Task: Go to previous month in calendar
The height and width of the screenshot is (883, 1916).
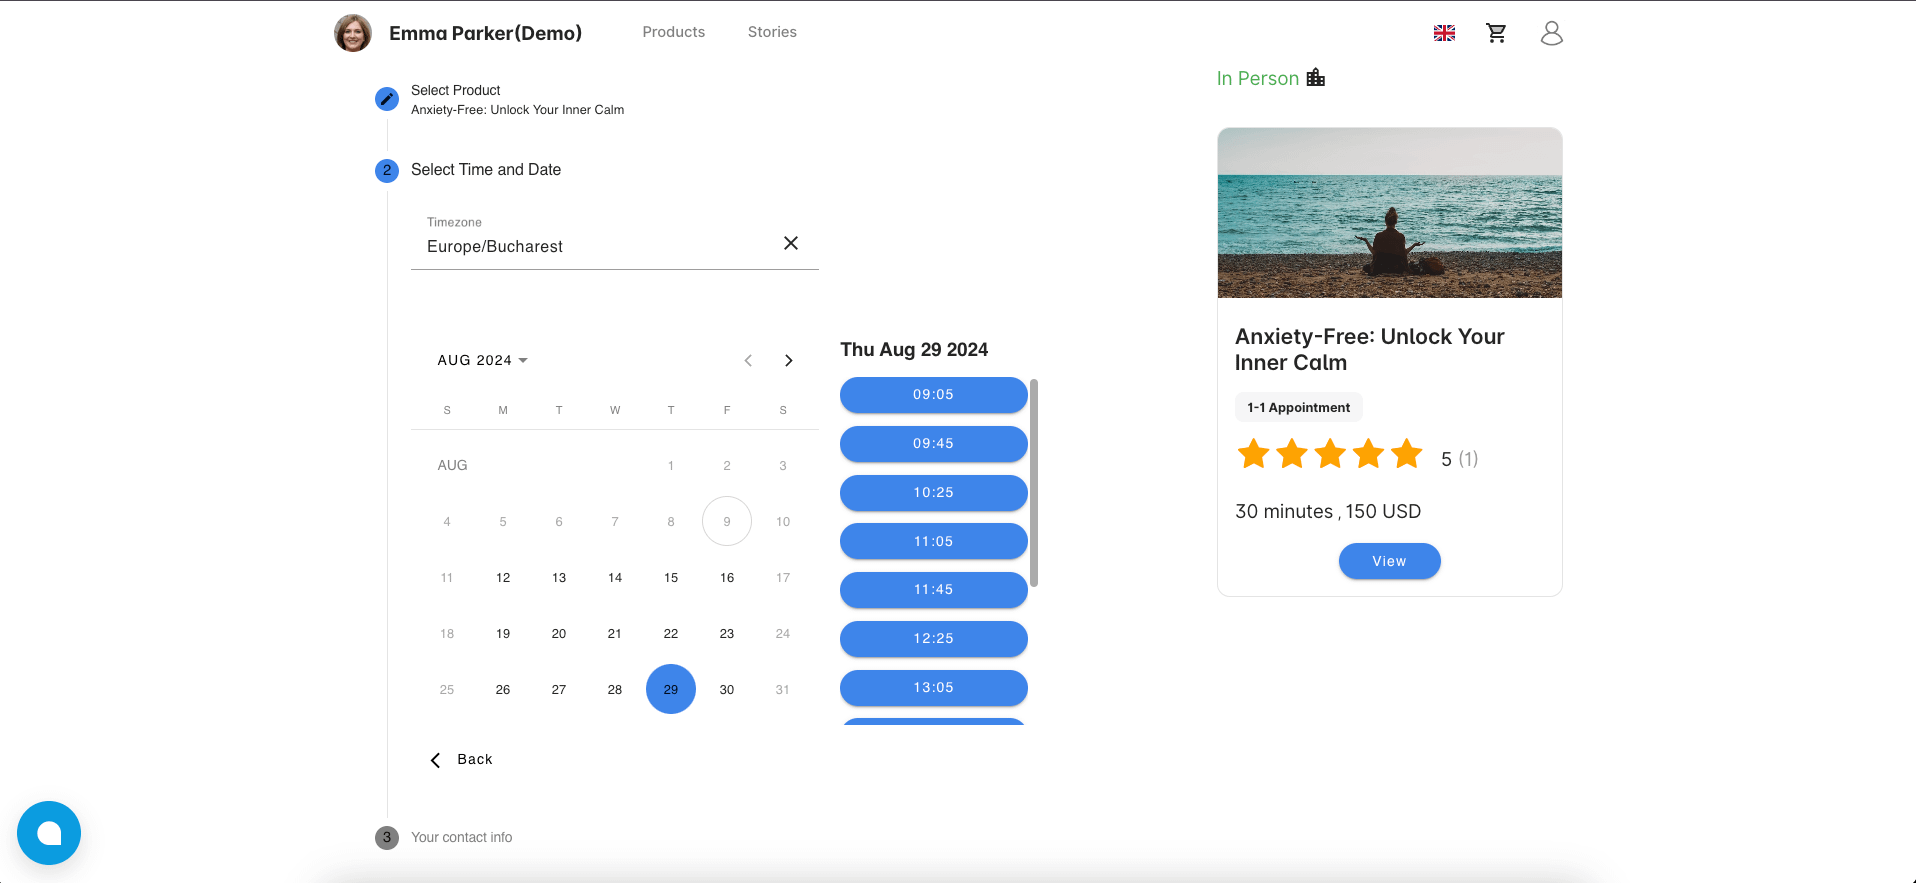Action: (748, 360)
